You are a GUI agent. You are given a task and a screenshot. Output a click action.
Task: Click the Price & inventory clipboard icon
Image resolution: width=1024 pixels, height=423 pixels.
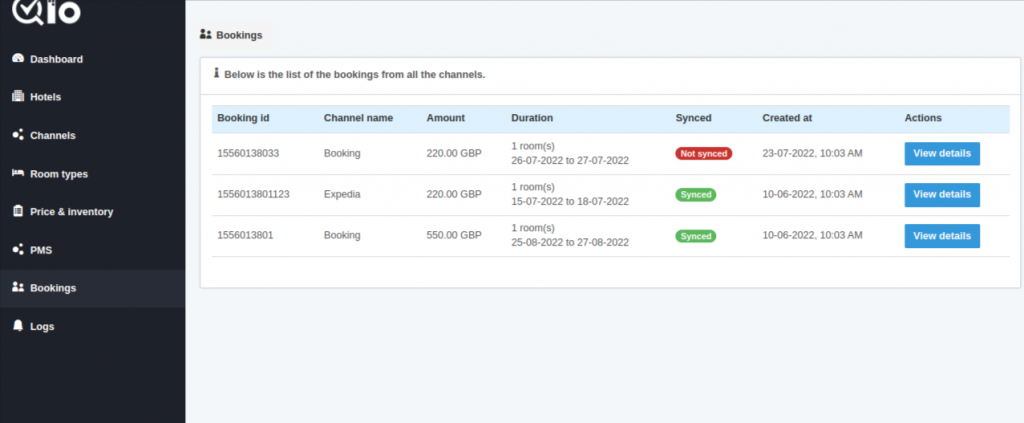tap(18, 212)
